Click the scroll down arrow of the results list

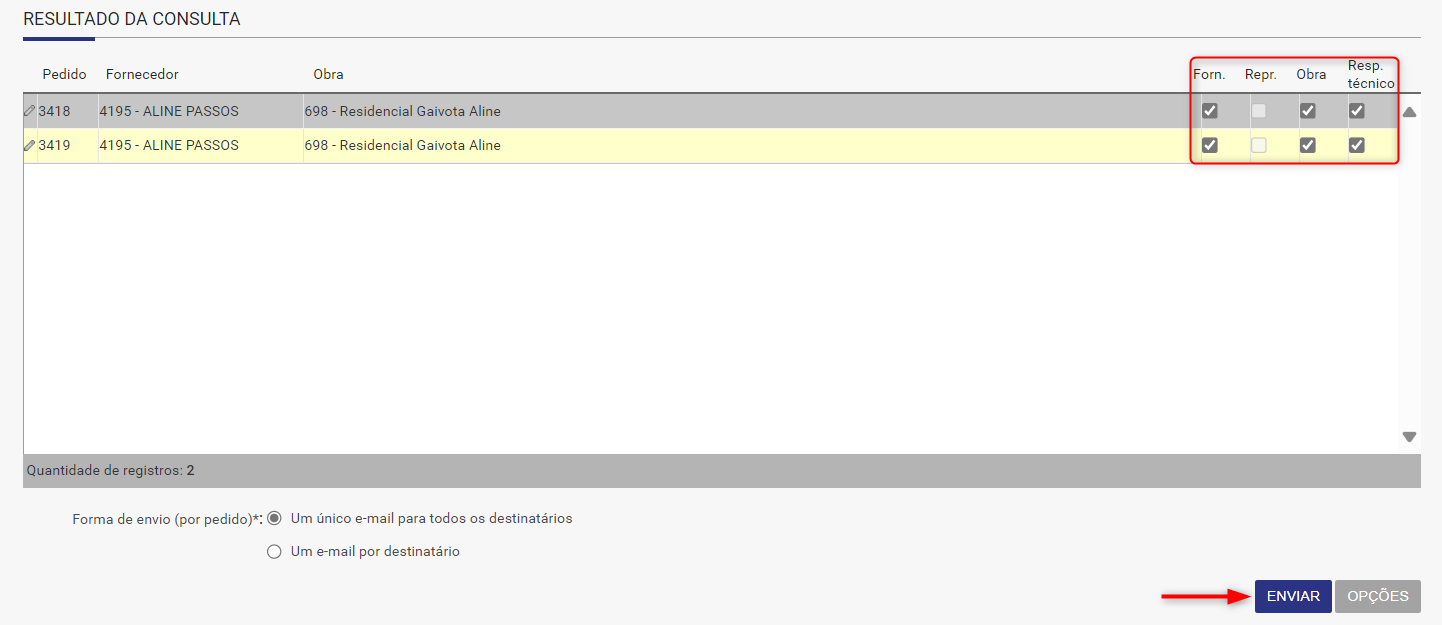(1409, 437)
